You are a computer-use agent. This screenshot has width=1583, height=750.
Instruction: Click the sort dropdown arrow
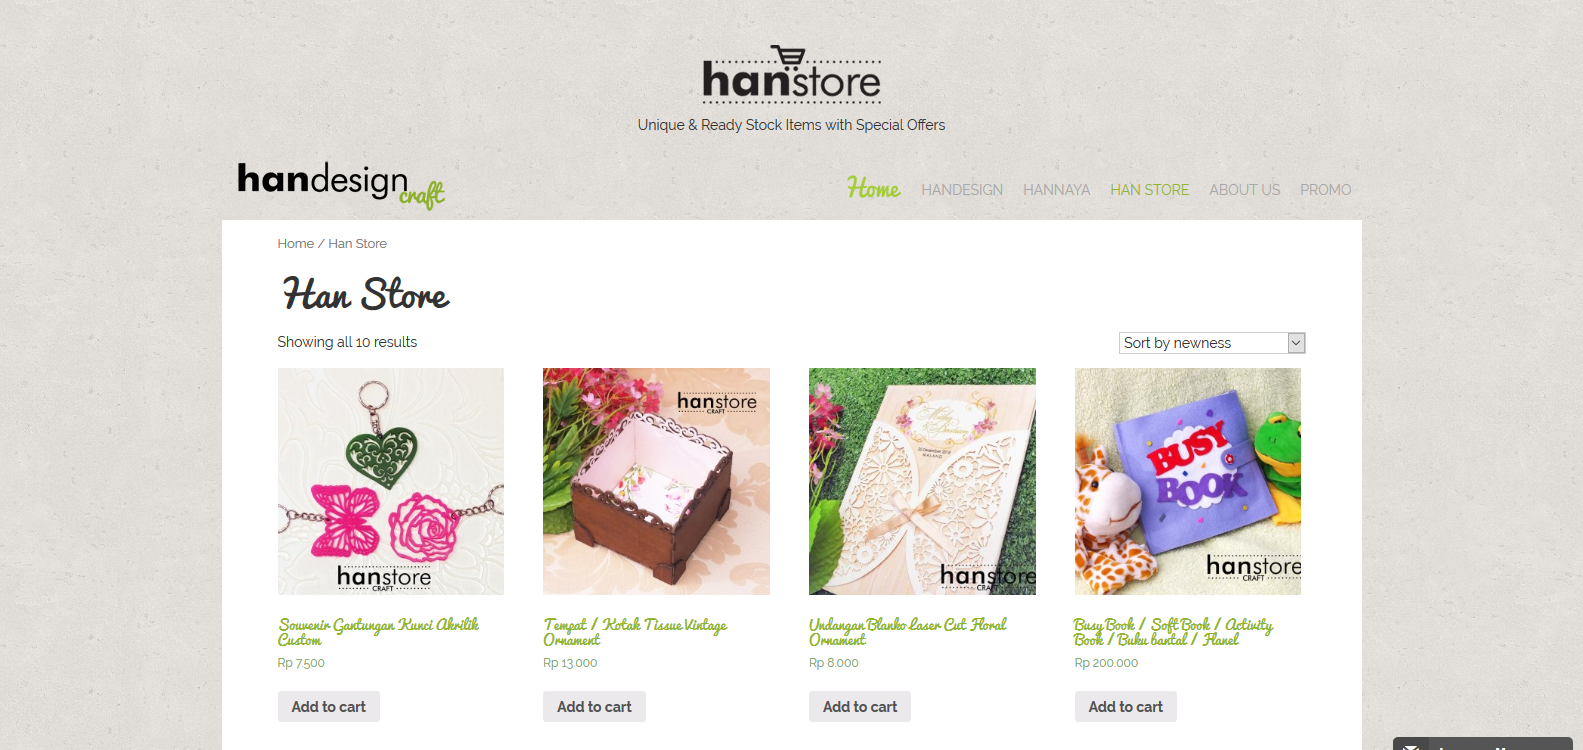click(1296, 343)
